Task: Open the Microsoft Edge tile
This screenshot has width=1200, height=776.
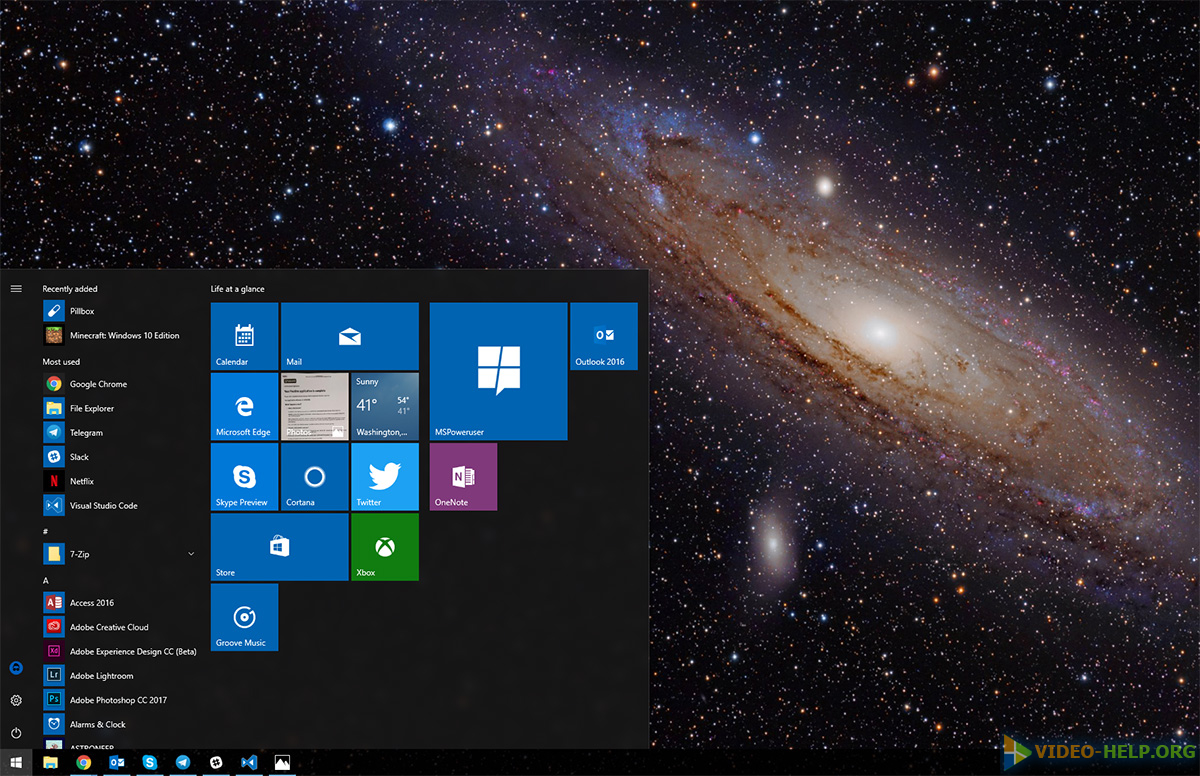Action: 244,407
